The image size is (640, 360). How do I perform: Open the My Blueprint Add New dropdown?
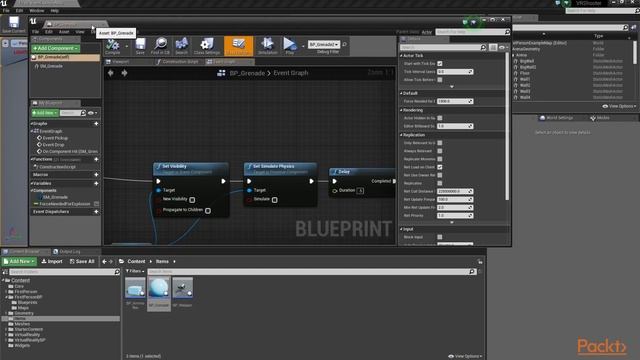(45, 113)
